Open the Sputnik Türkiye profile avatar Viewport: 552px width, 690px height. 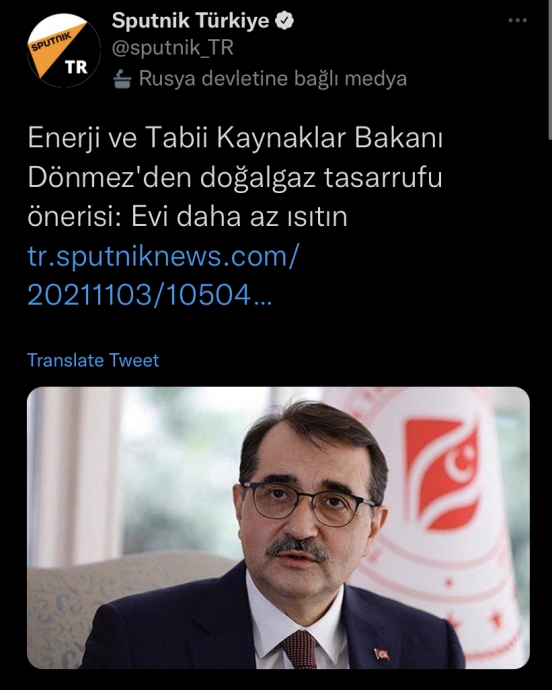tap(64, 50)
